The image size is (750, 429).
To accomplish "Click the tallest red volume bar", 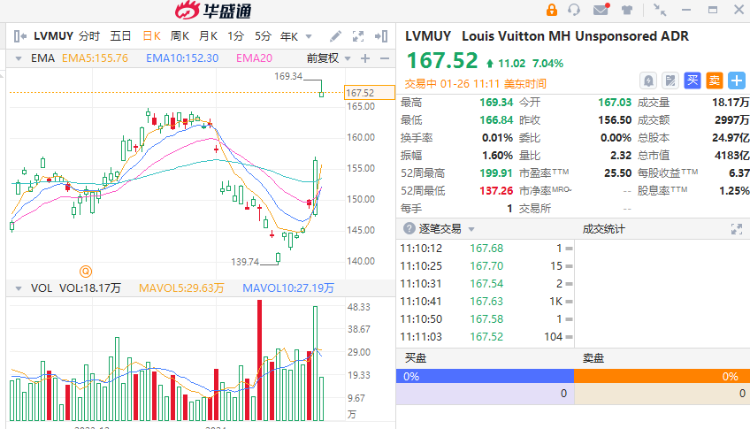I will [x=259, y=360].
